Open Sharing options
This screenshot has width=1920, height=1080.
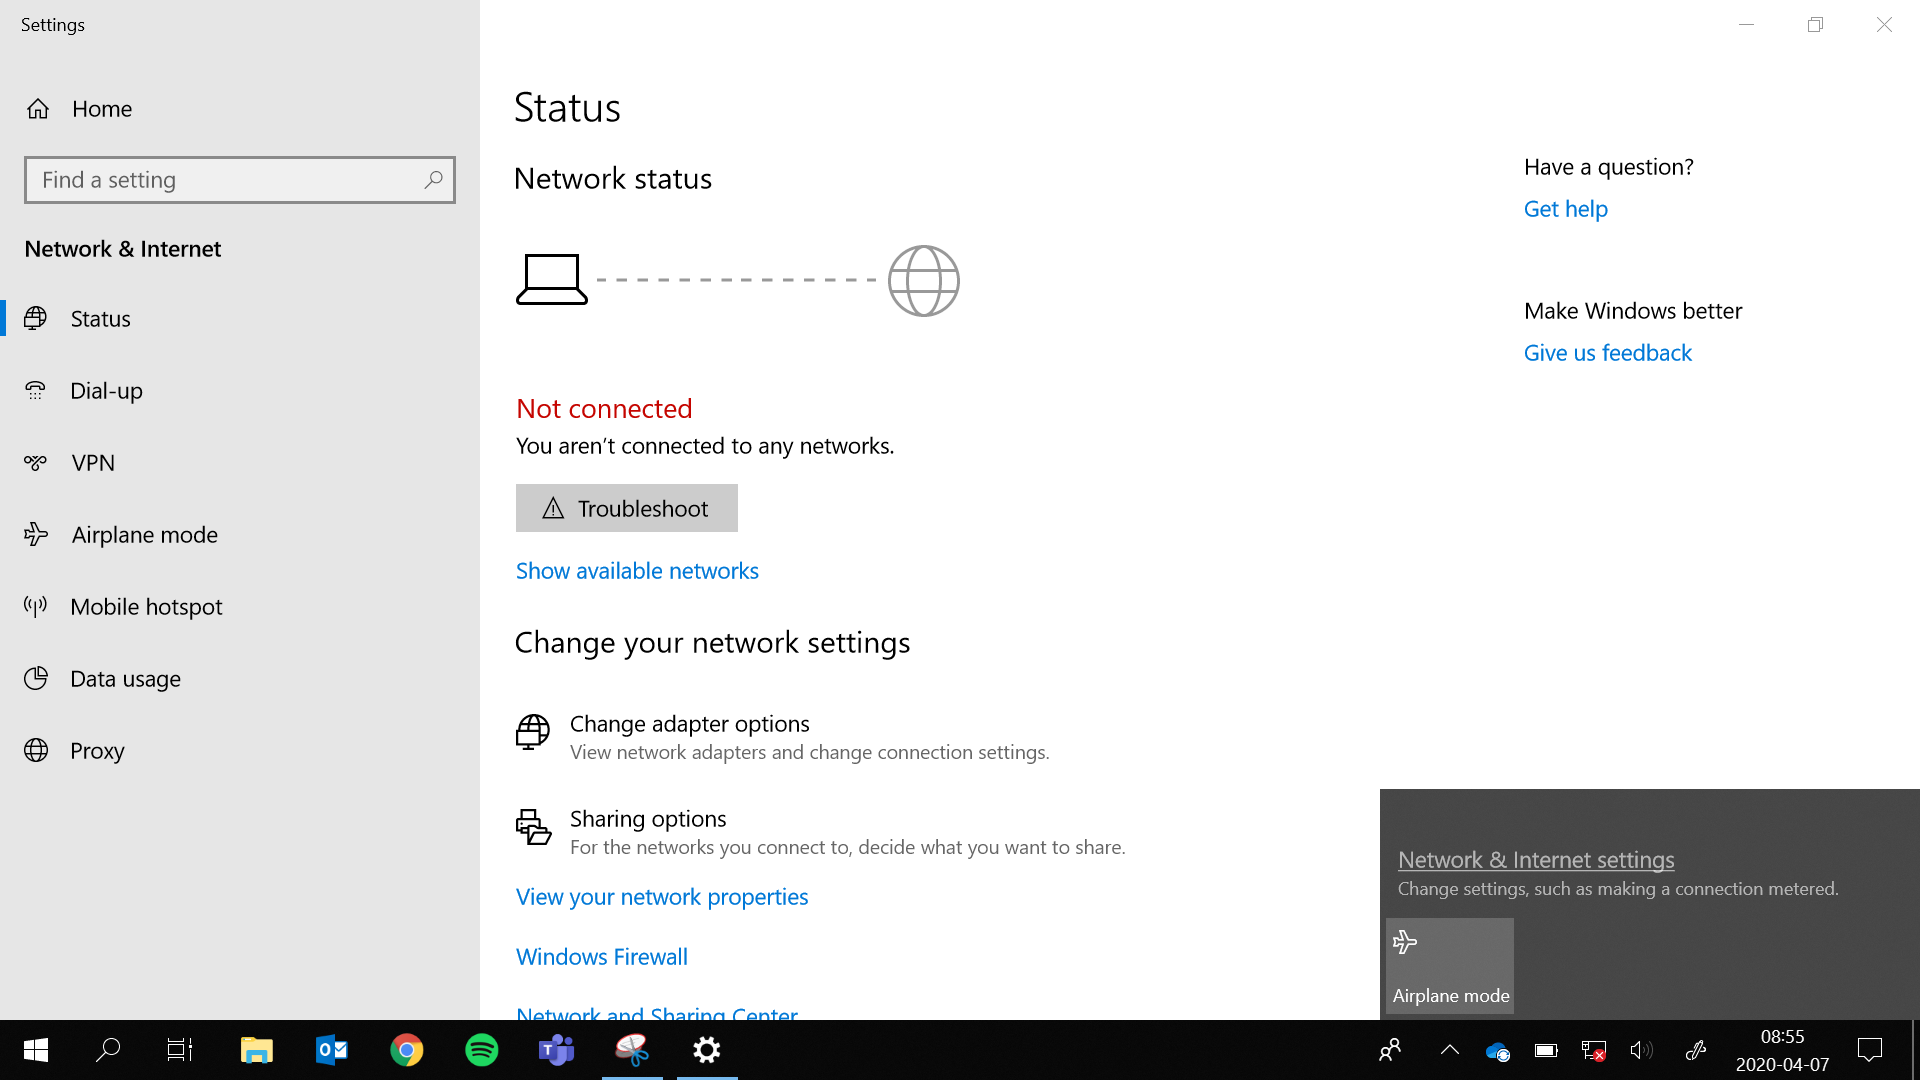tap(647, 819)
